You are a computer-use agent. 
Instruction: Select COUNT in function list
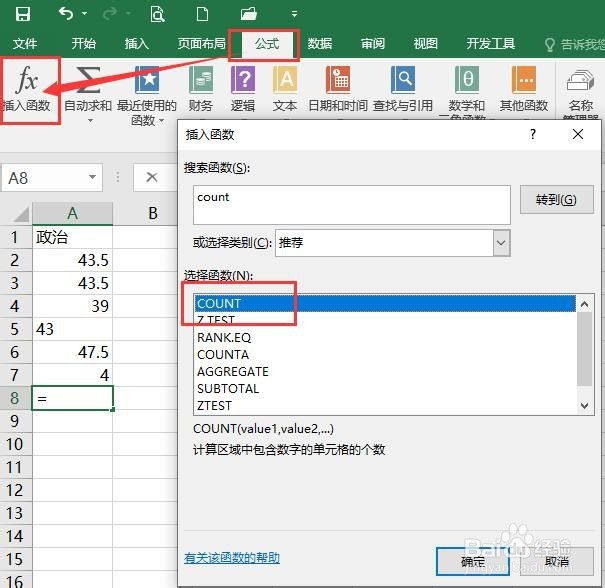point(385,303)
